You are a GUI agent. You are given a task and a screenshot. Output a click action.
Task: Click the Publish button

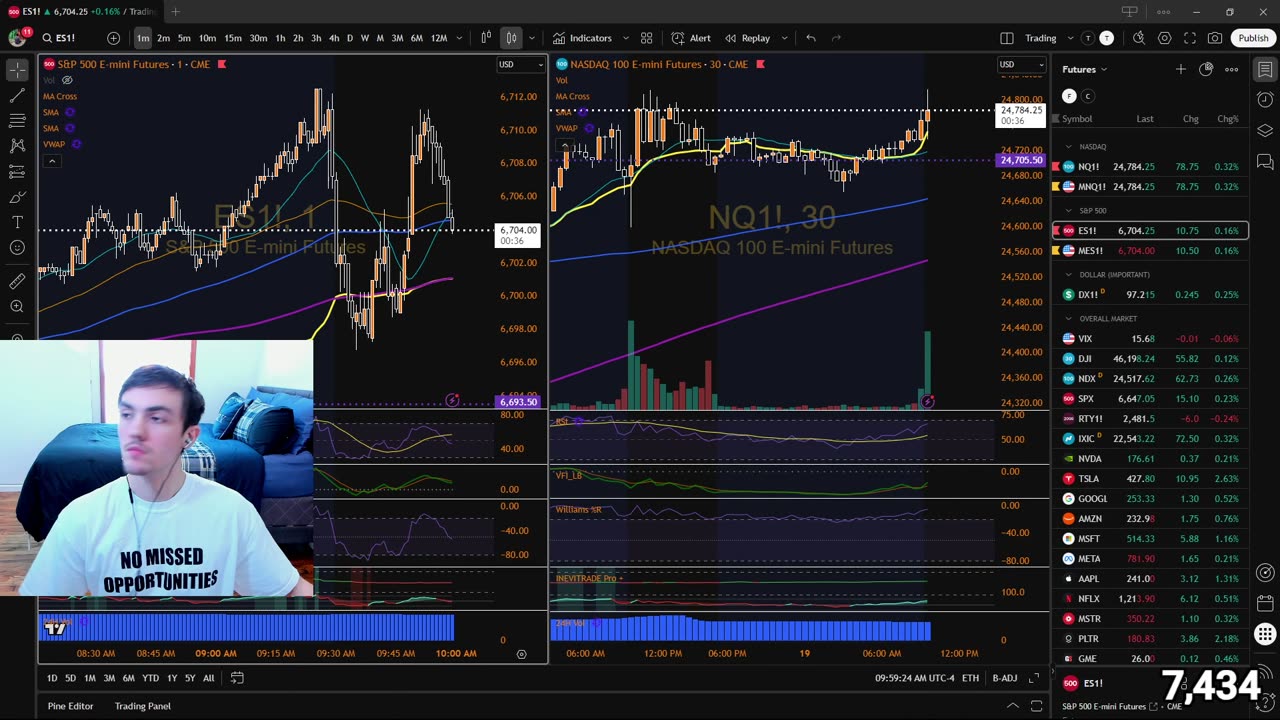coord(1253,38)
